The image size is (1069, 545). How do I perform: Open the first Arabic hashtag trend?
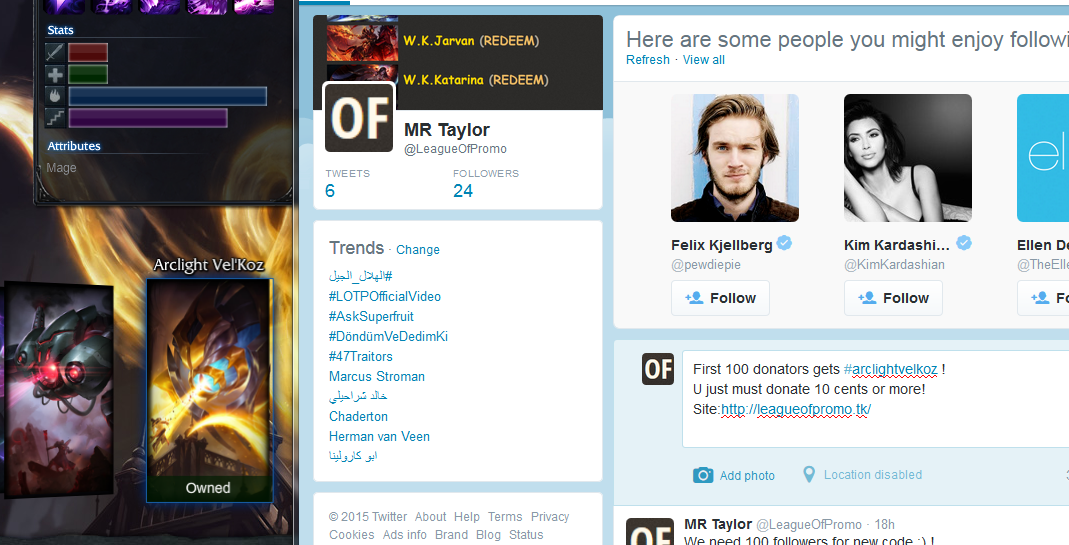[x=361, y=276]
